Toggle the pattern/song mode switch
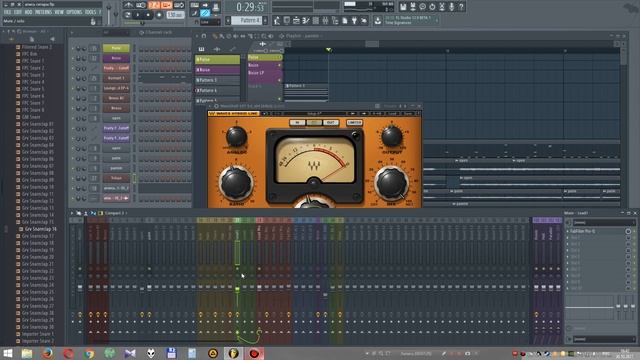 click(x=128, y=15)
